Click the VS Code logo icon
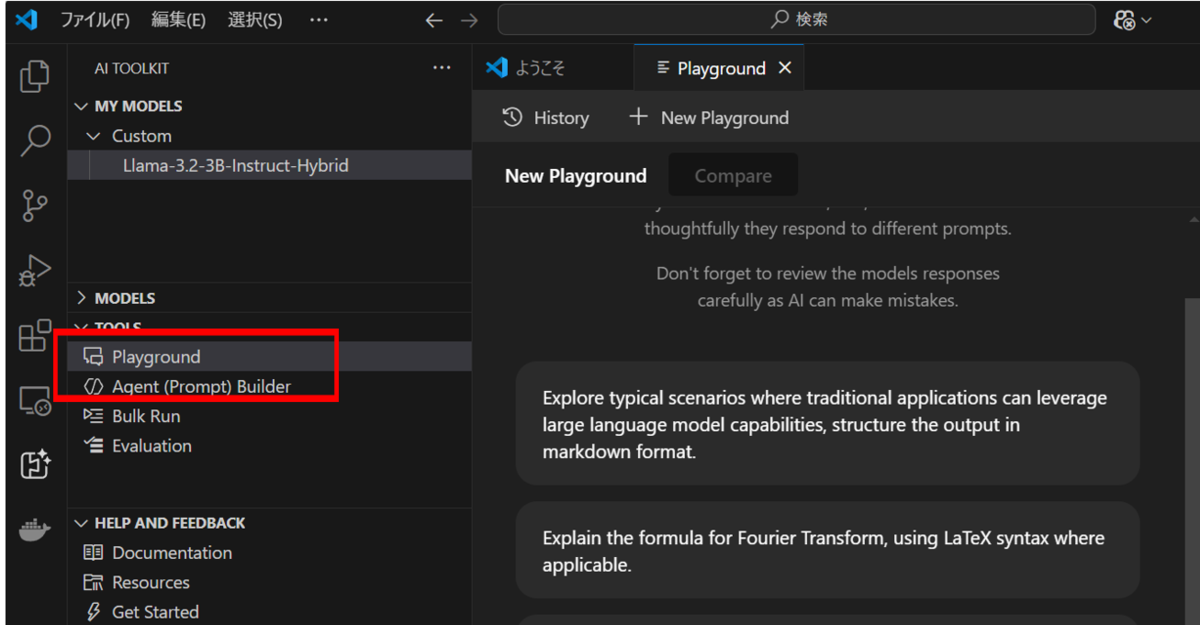 (27, 19)
